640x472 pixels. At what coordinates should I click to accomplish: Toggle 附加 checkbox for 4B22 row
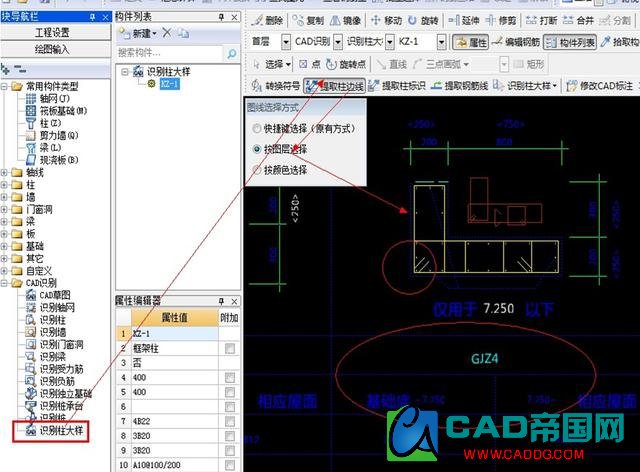coord(230,421)
